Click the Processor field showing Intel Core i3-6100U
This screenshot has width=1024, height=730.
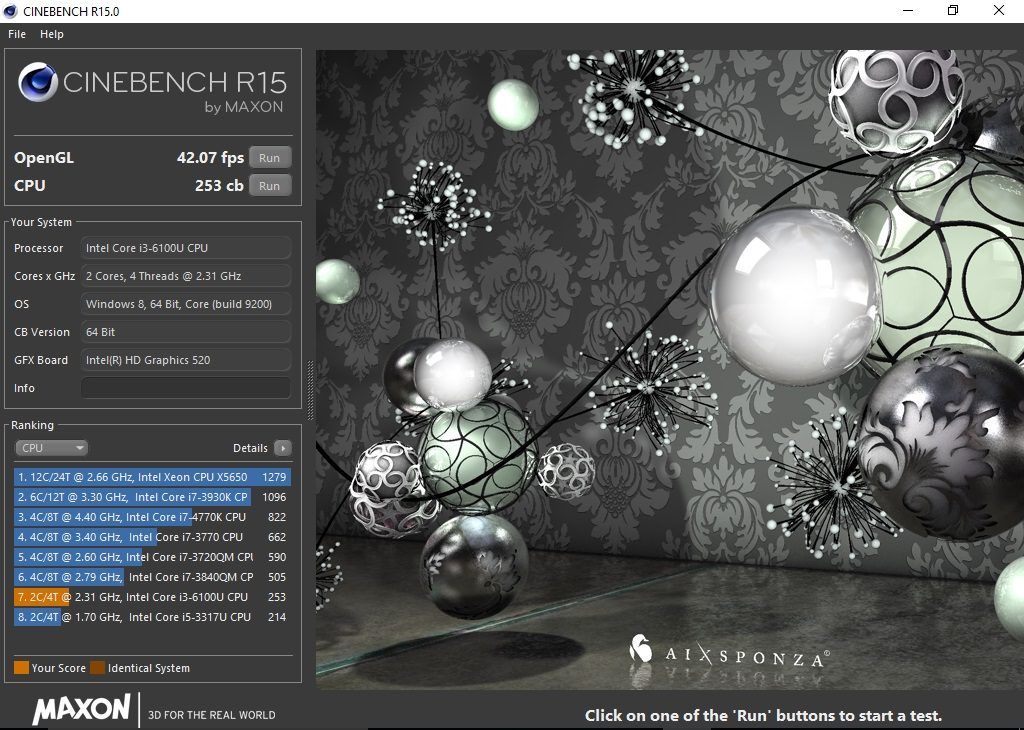[185, 247]
